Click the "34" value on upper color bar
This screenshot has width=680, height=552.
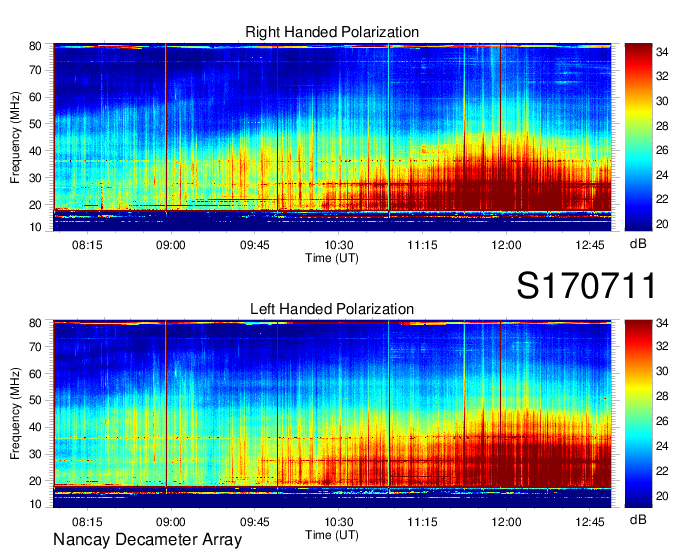(x=662, y=52)
